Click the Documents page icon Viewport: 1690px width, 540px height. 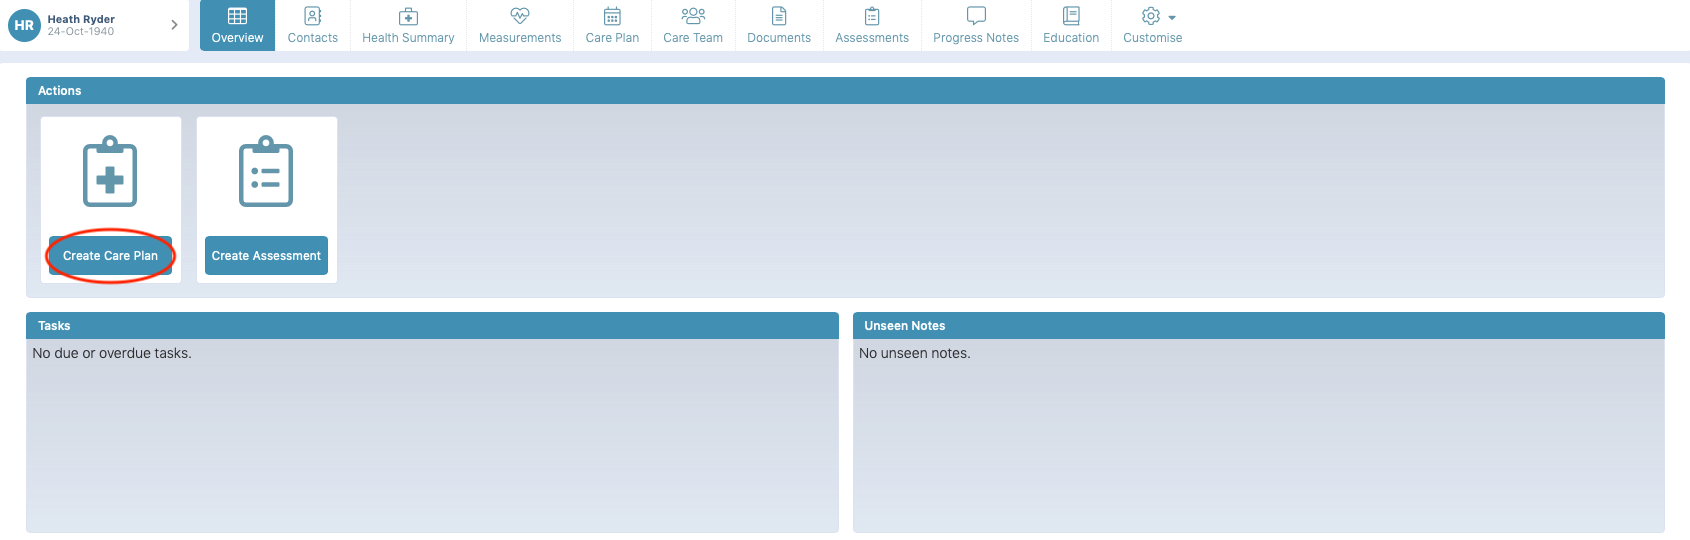(779, 16)
